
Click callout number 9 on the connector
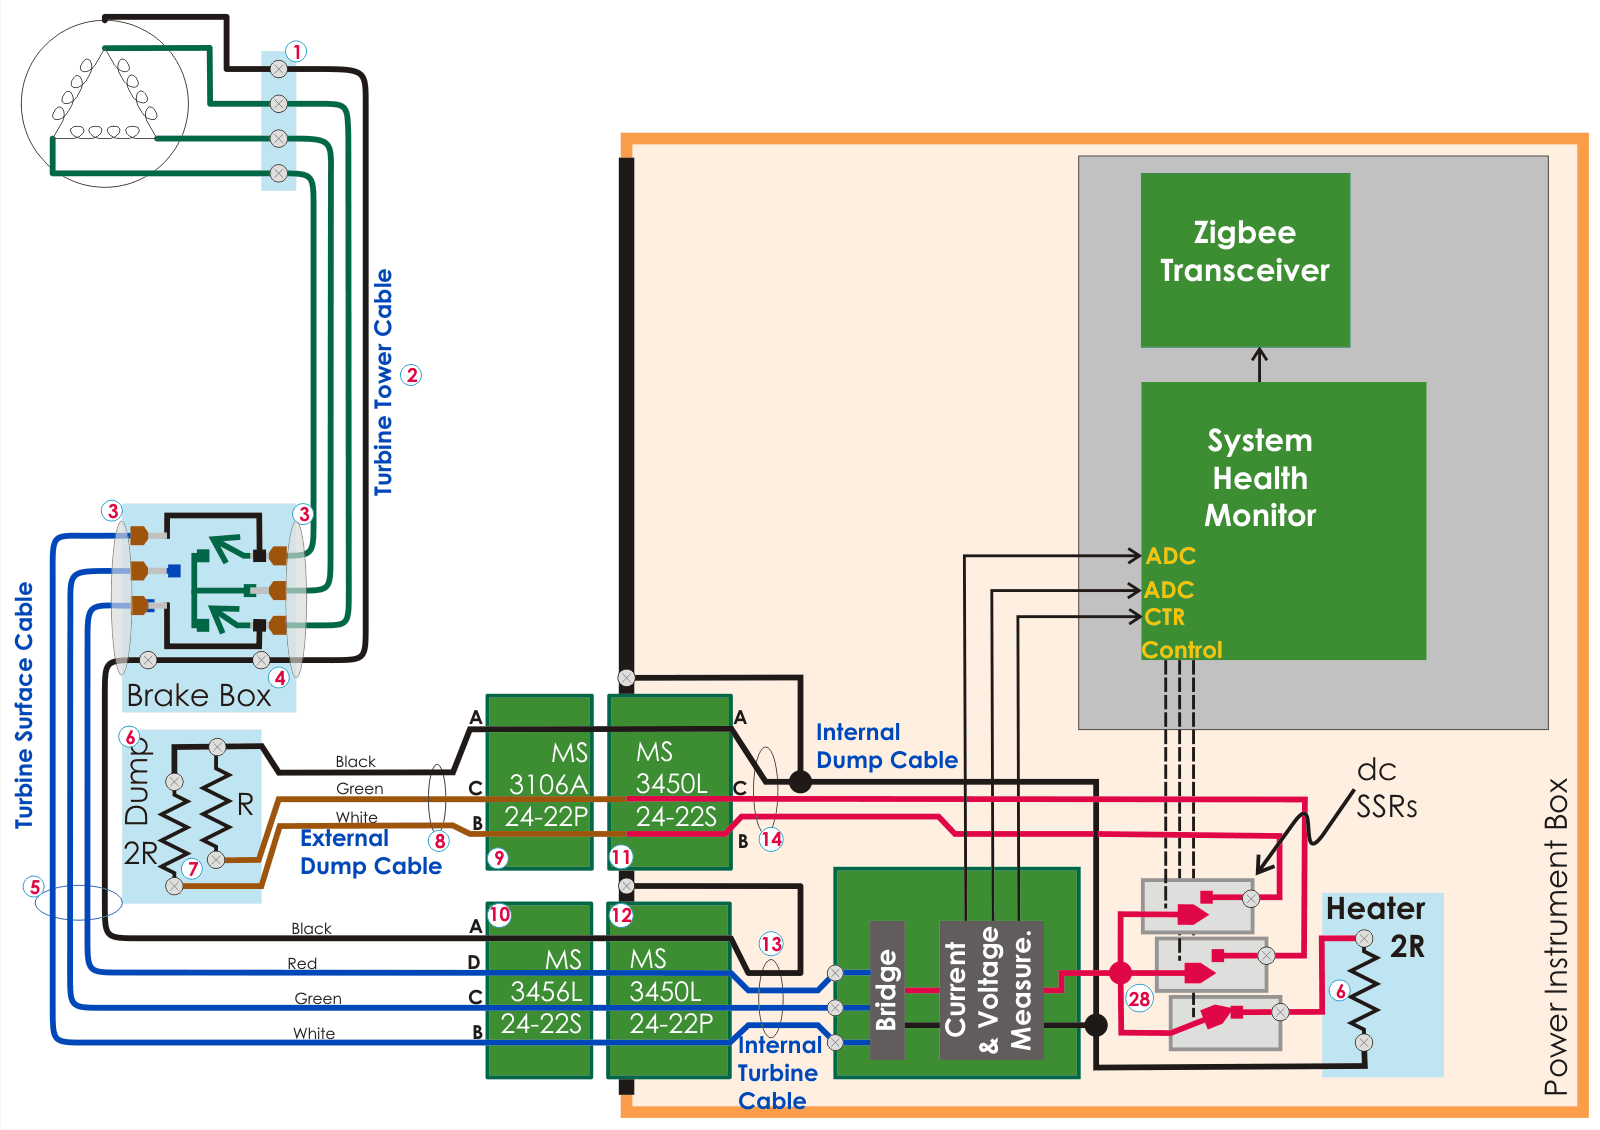coord(498,857)
